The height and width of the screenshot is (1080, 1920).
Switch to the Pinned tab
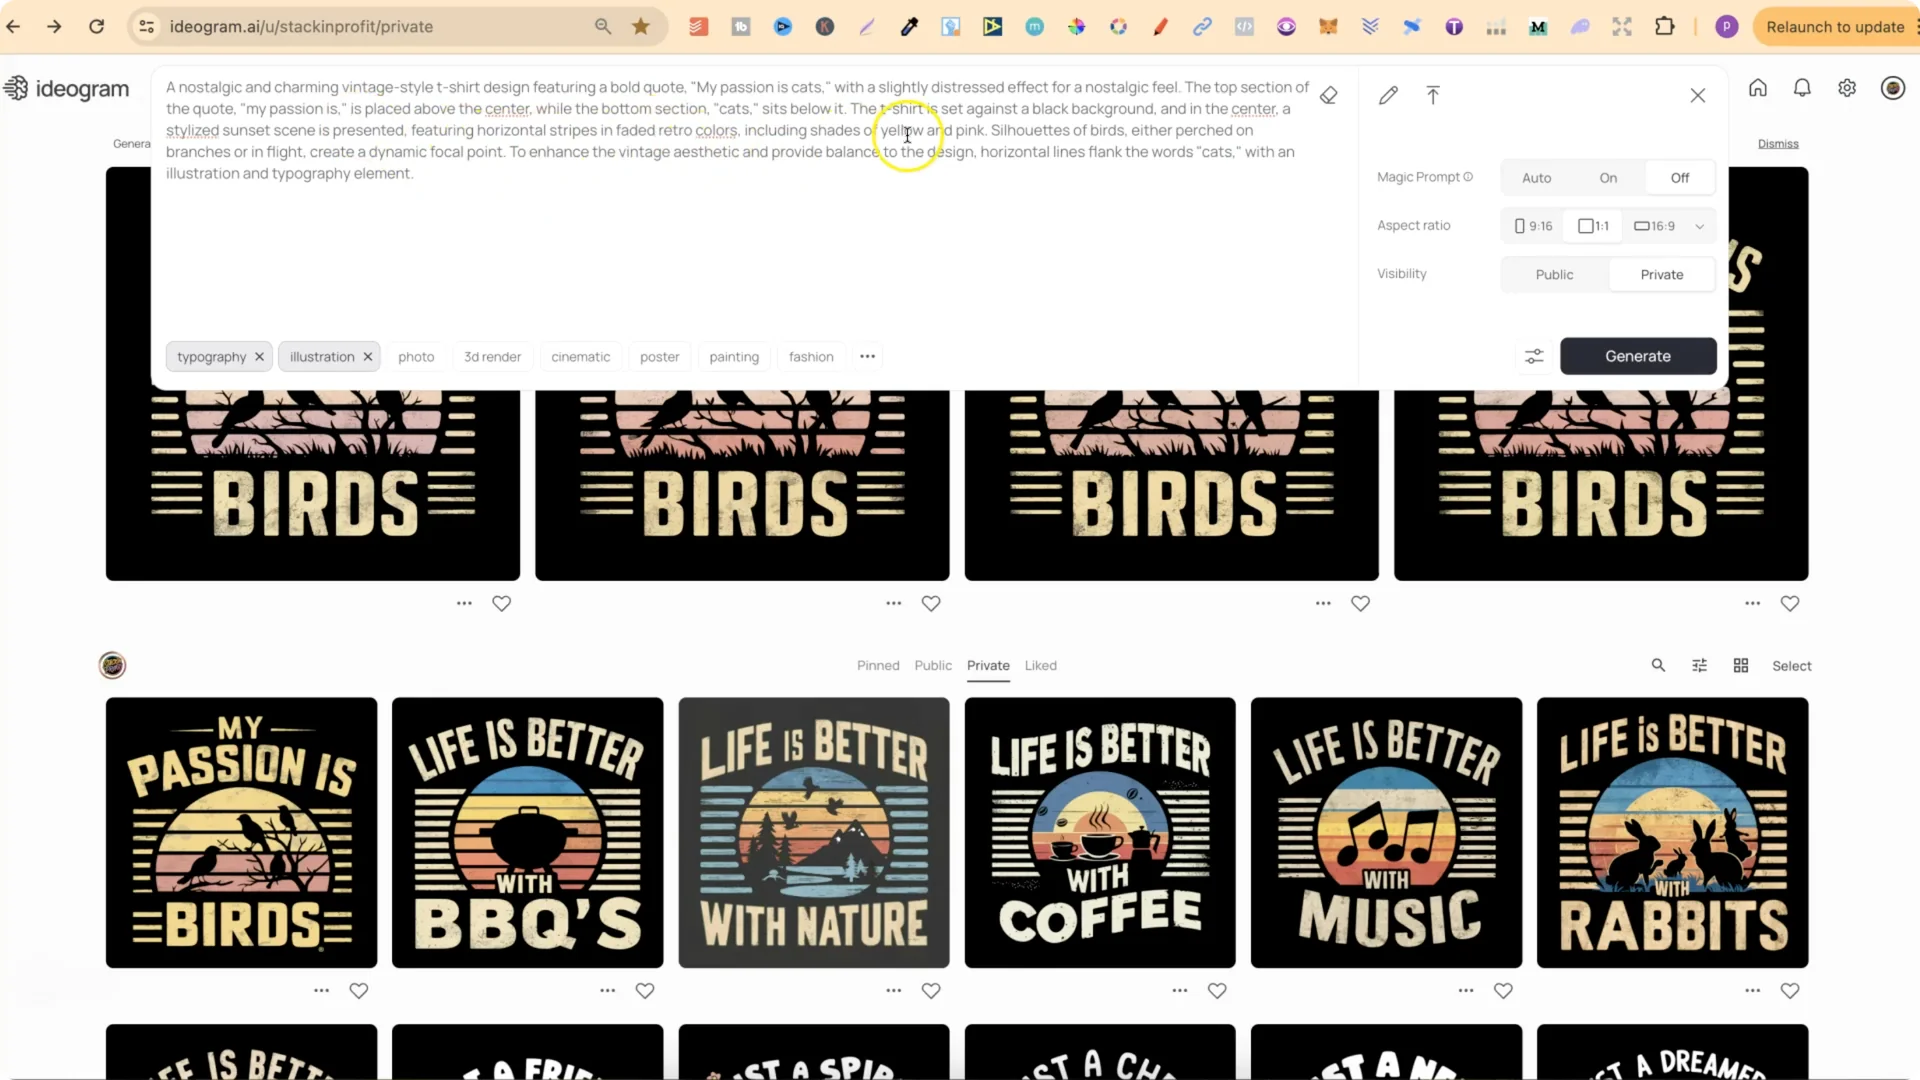pos(878,666)
